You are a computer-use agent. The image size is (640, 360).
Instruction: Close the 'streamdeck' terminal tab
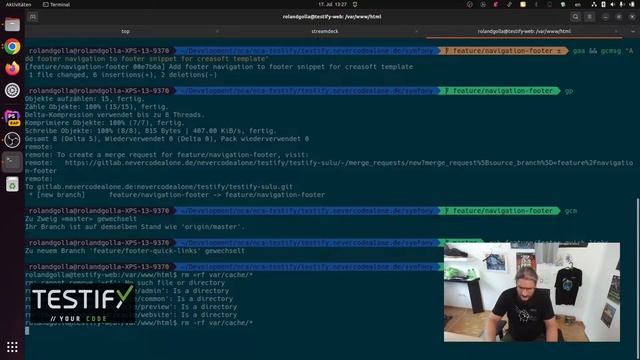[416, 31]
